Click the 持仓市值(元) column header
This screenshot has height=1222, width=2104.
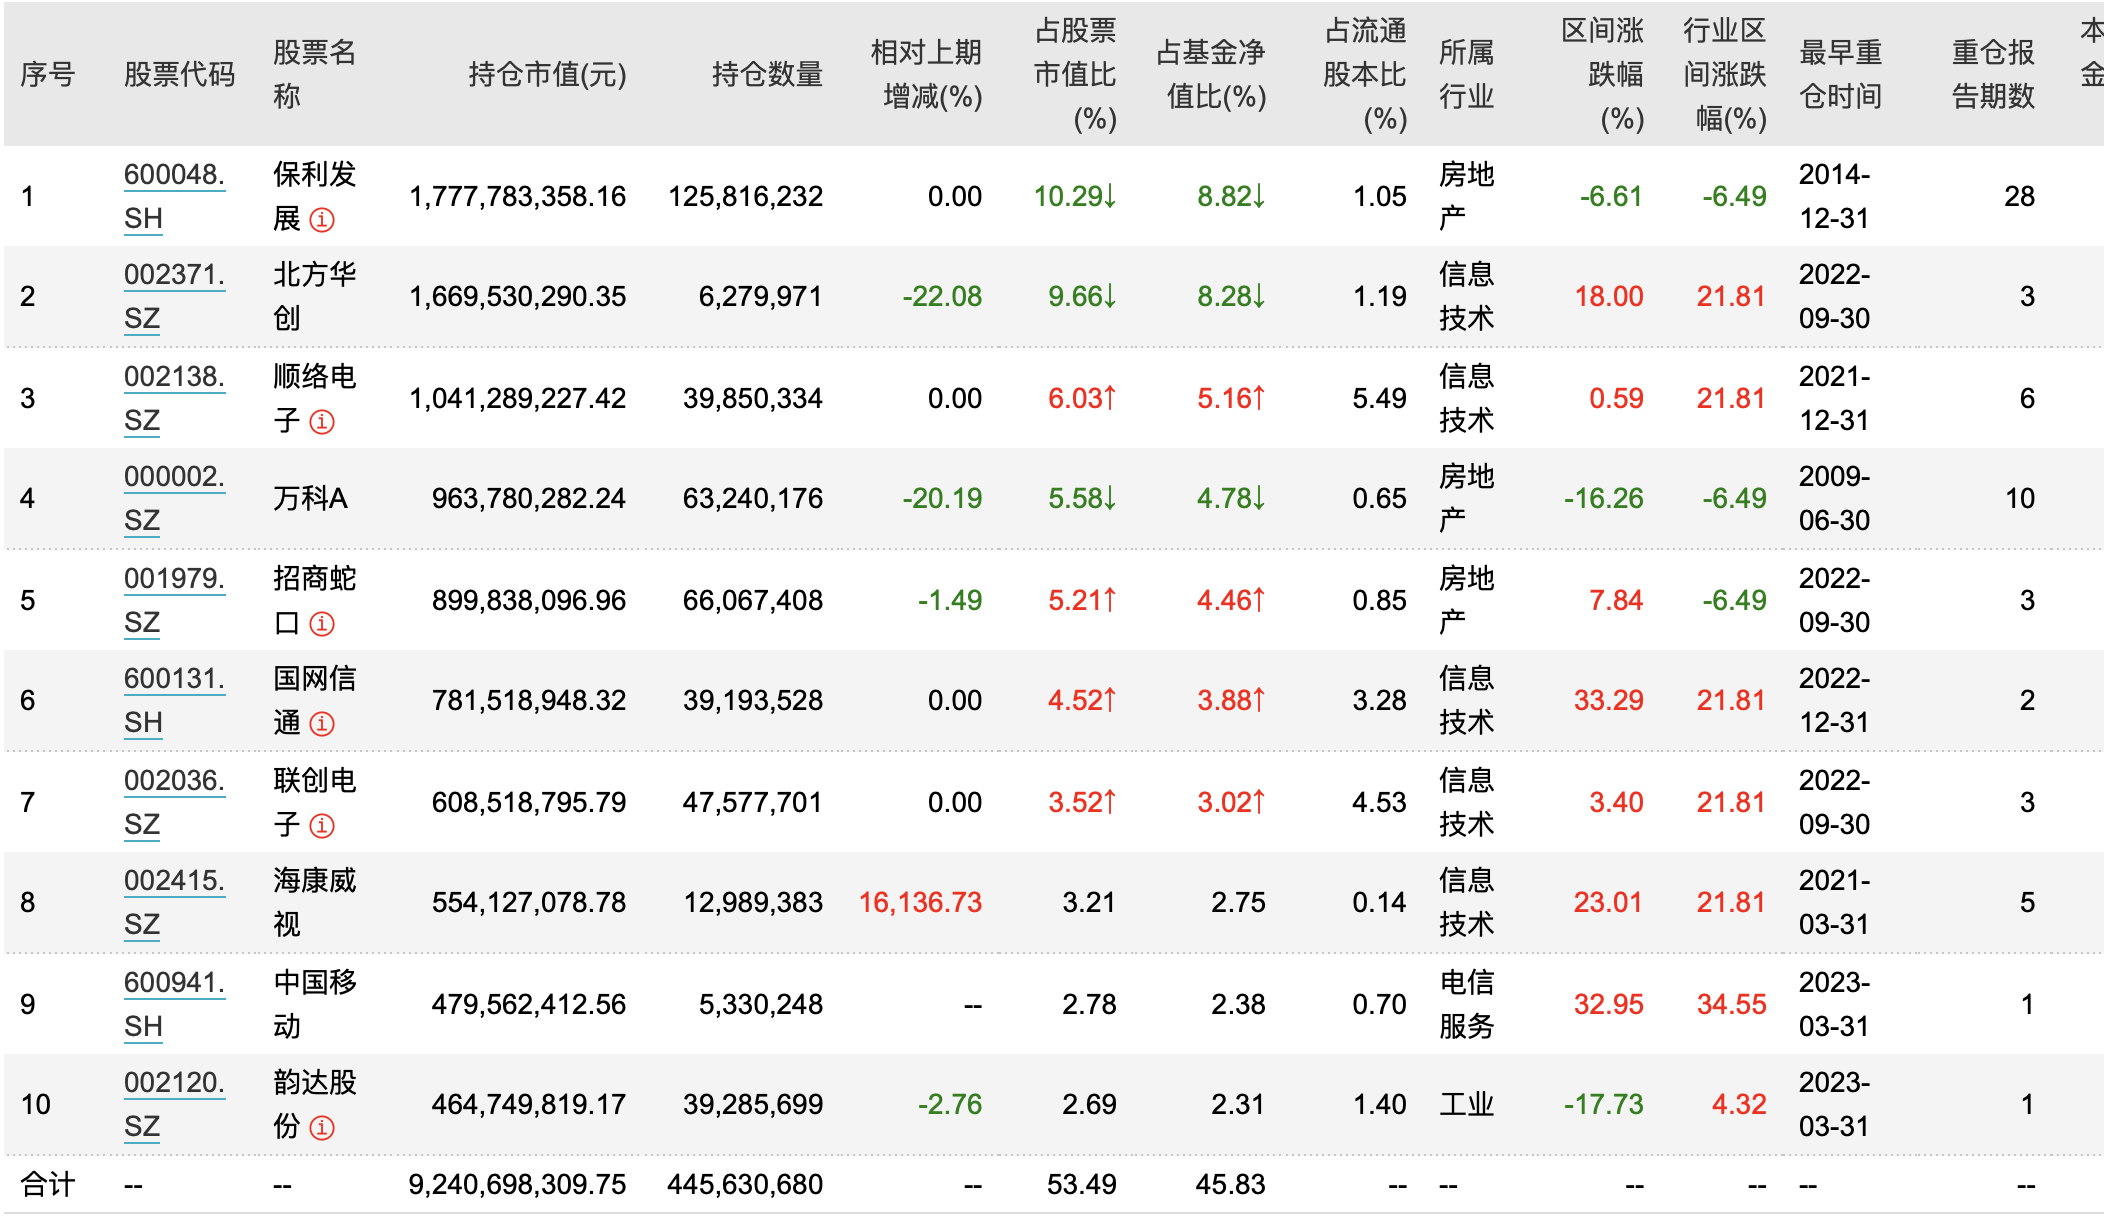click(548, 74)
